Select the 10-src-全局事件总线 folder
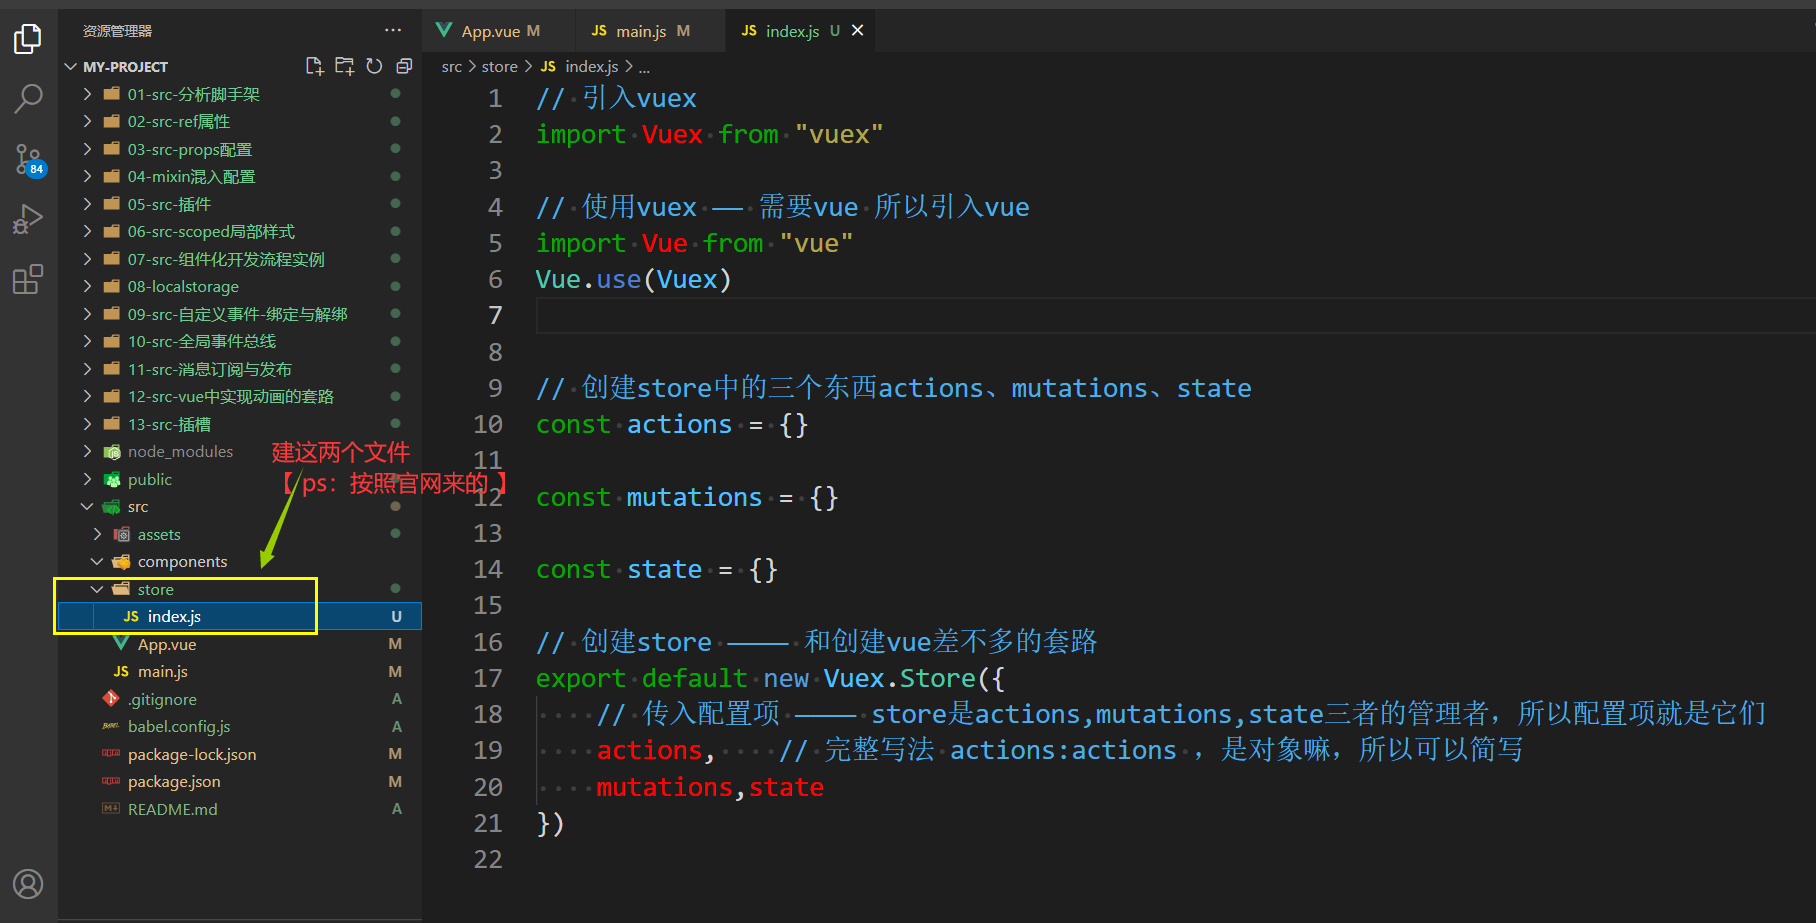The height and width of the screenshot is (923, 1816). [x=240, y=341]
